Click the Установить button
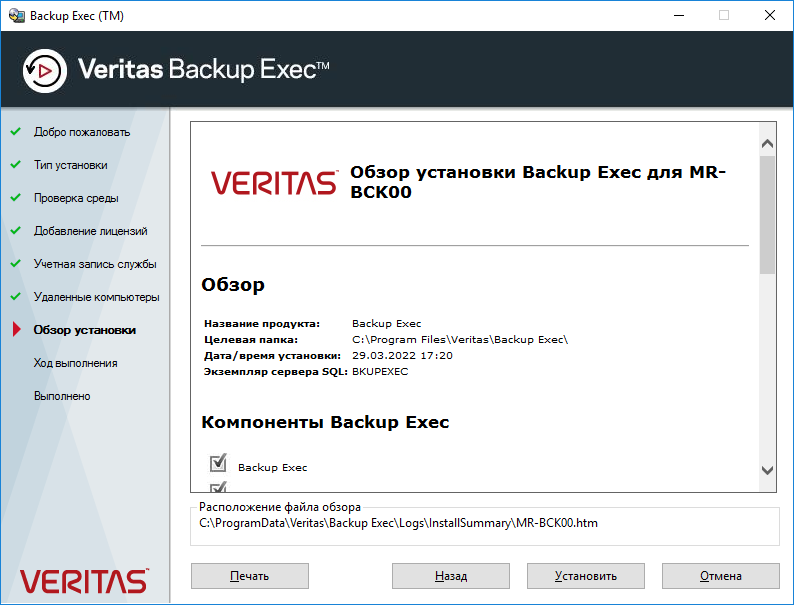This screenshot has height=605, width=794. point(586,576)
